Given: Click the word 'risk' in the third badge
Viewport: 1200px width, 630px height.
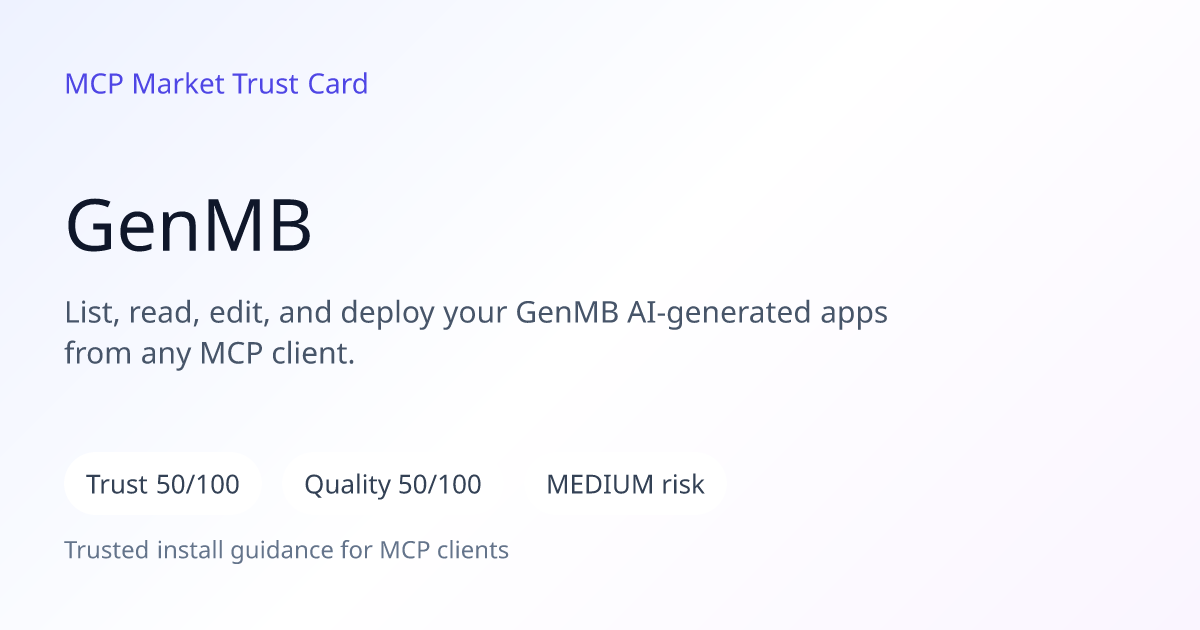Looking at the screenshot, I should 683,485.
